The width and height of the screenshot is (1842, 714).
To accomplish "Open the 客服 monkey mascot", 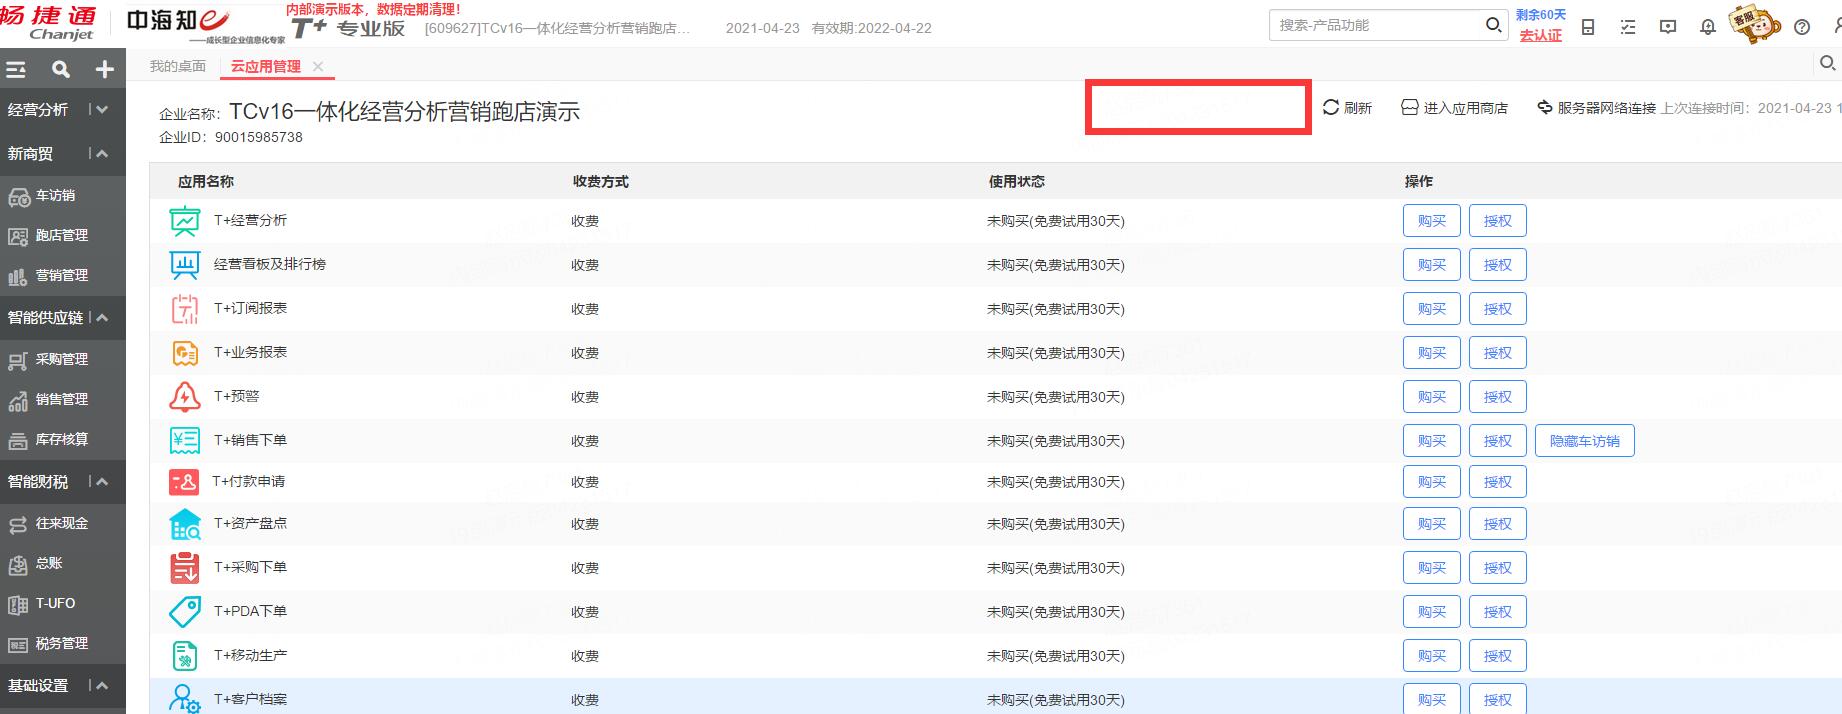I will 1755,25.
